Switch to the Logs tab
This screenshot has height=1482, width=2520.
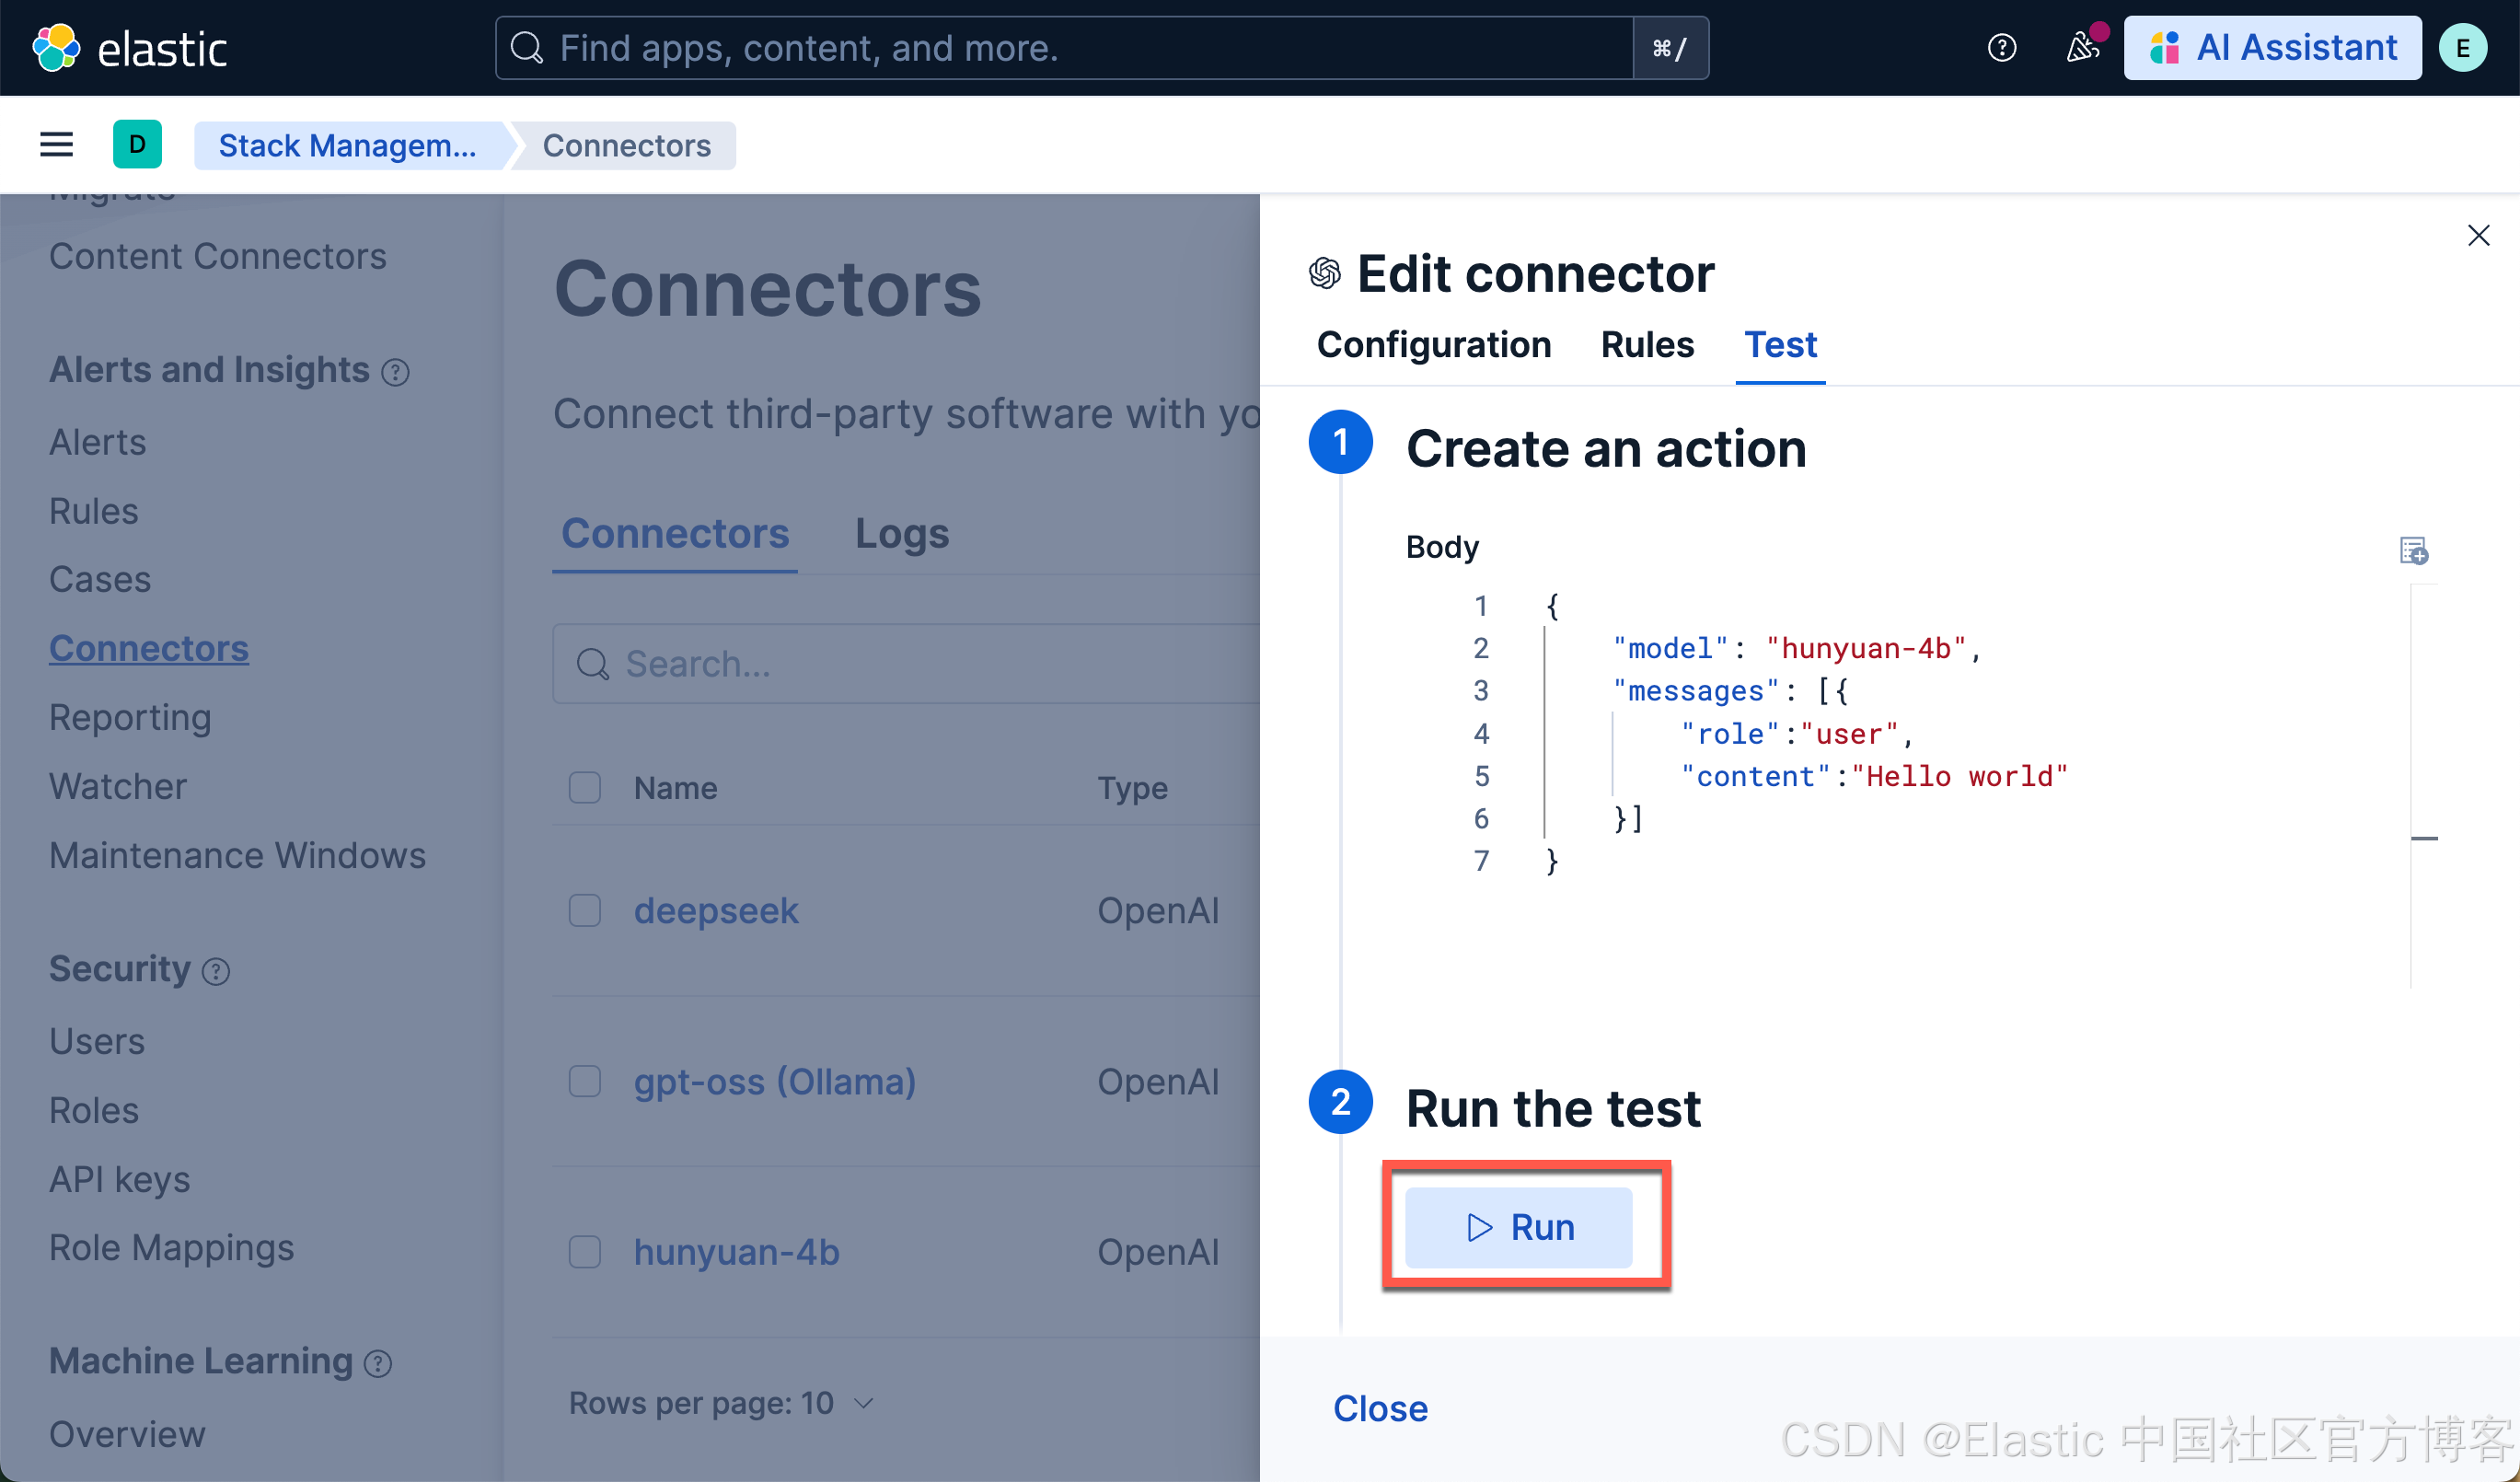tap(901, 533)
